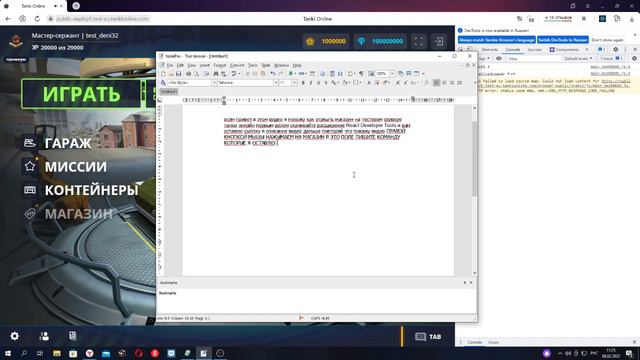Toggle Italic formatting in NotePro
This screenshot has height=360, width=640.
point(311,83)
